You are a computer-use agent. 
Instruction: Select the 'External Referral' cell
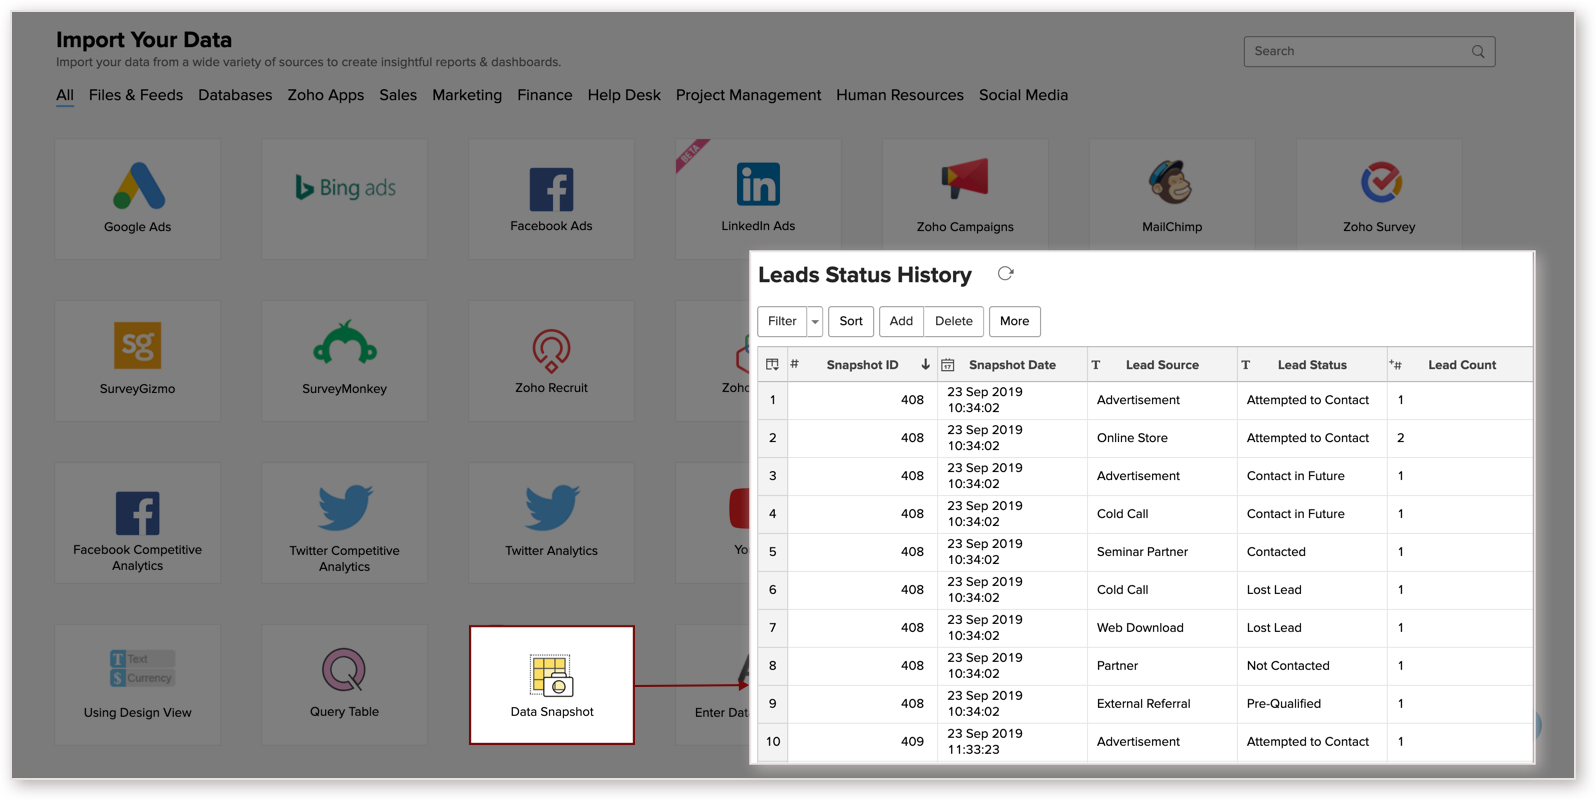click(1162, 704)
